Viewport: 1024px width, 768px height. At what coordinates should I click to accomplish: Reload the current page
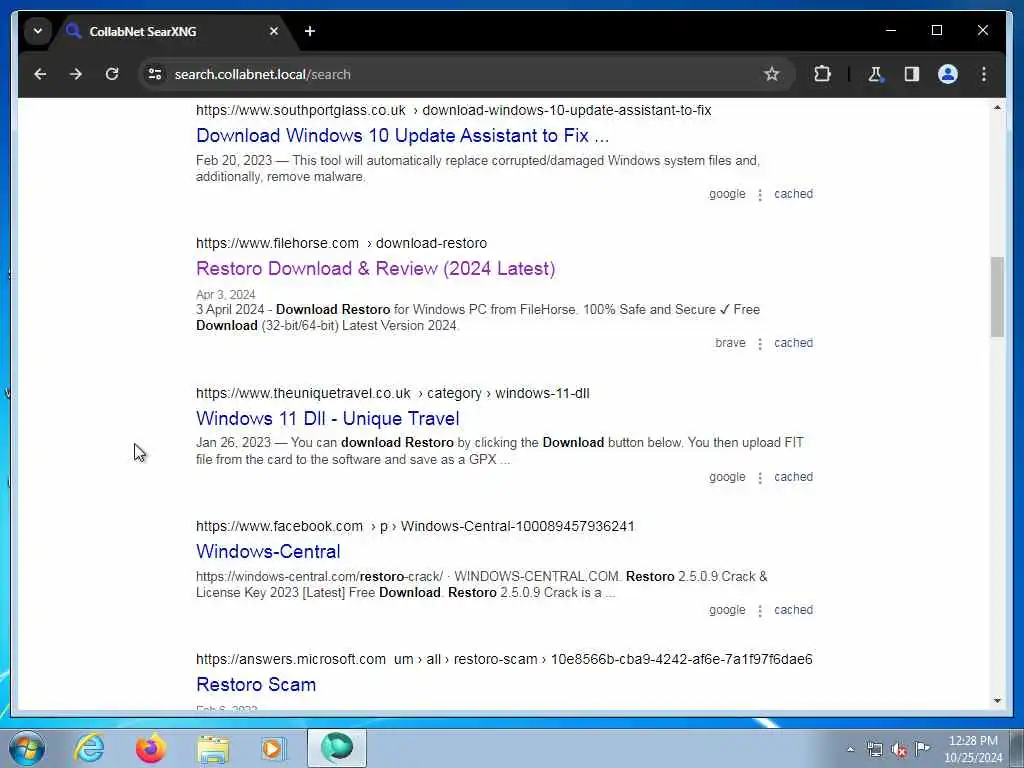coord(112,74)
